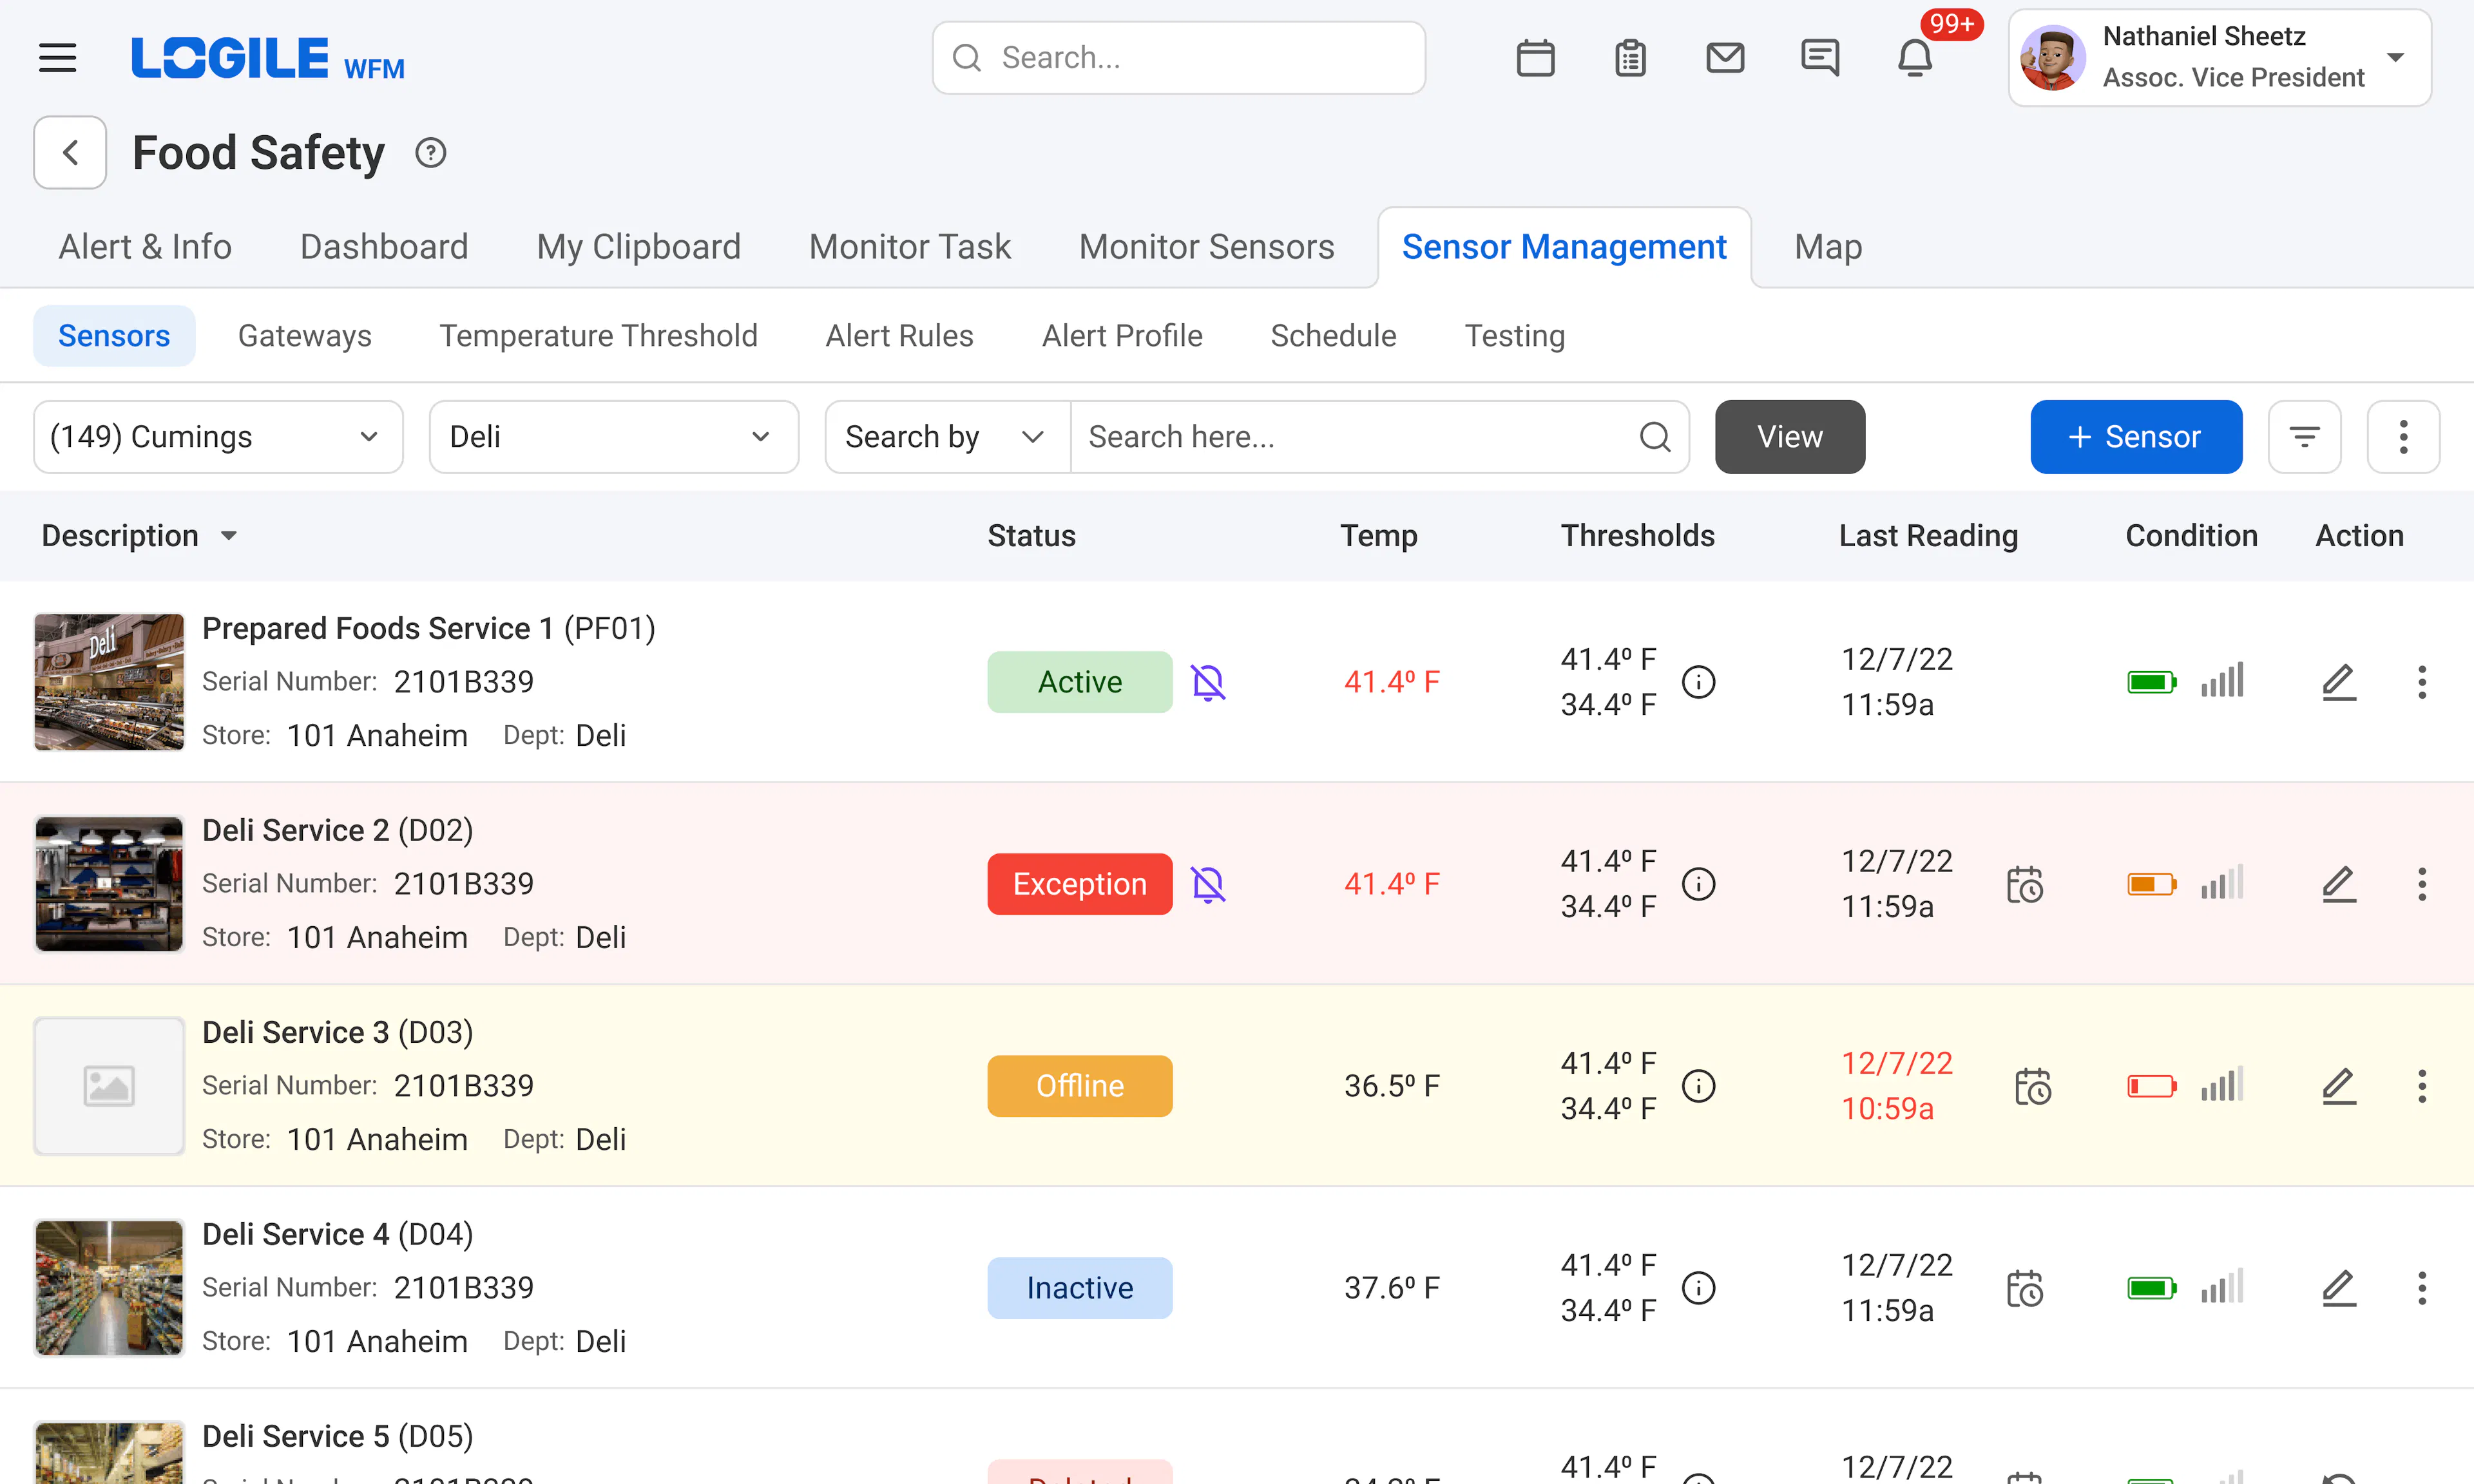This screenshot has width=2474, height=1484.
Task: Open the calendar icon in top toolbar
Action: (1535, 57)
